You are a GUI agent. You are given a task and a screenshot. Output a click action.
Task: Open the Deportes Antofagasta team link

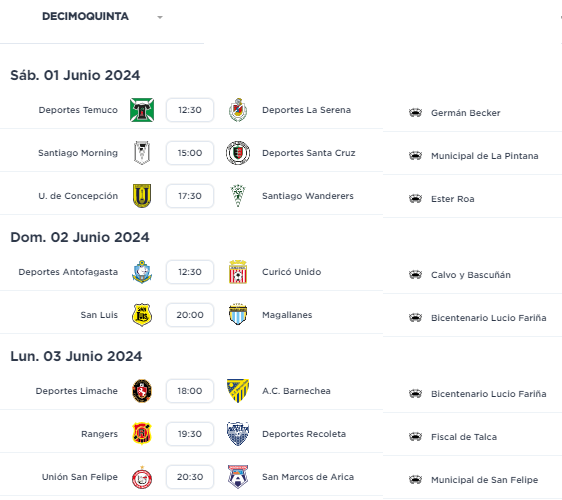68,272
